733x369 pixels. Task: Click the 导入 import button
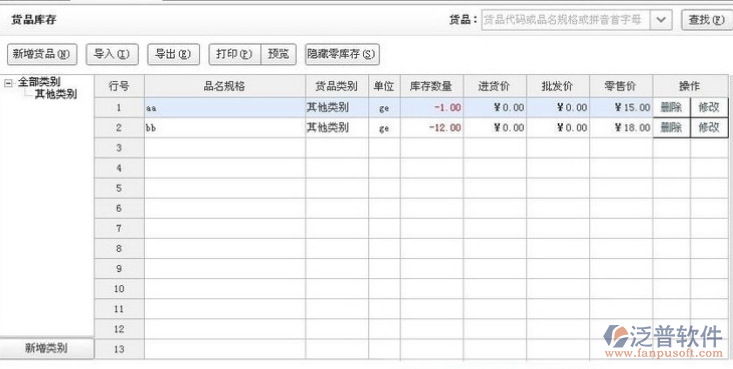112,54
